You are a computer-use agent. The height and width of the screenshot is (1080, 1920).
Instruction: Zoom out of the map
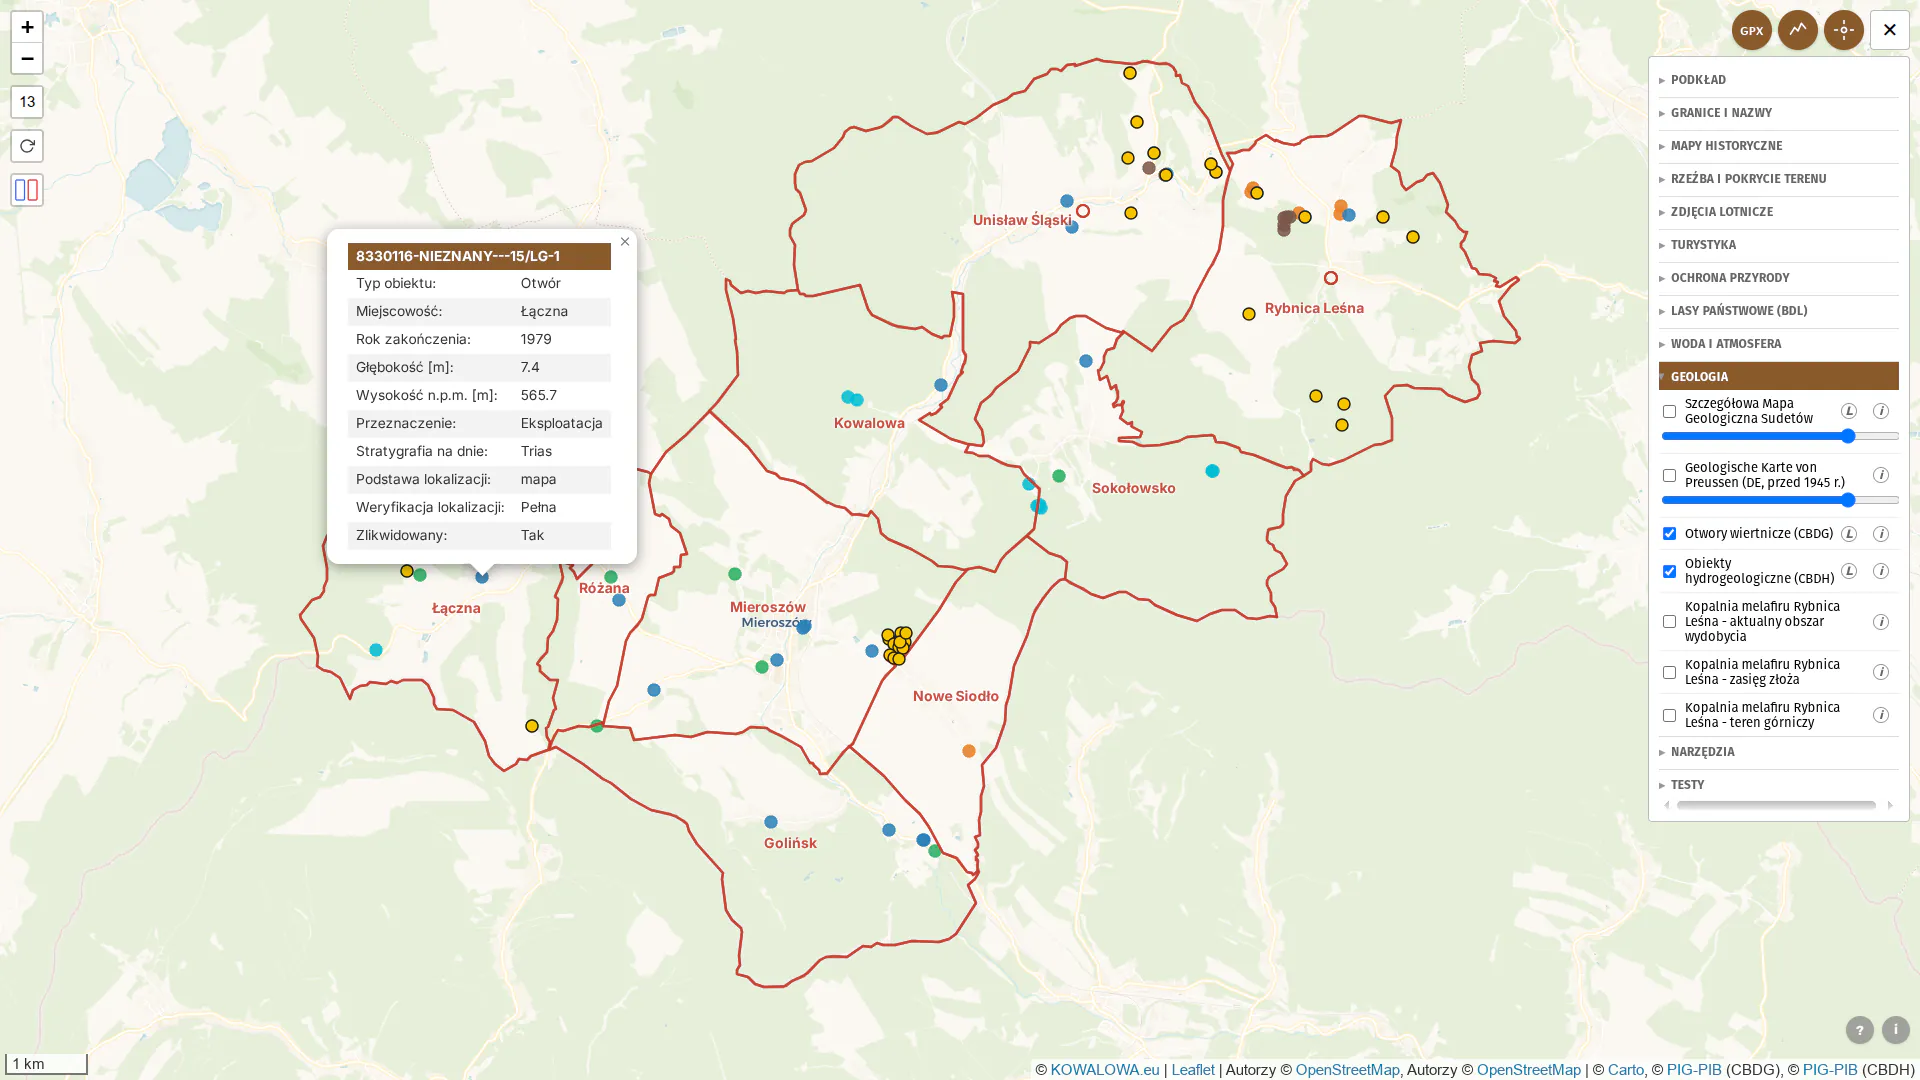27,58
